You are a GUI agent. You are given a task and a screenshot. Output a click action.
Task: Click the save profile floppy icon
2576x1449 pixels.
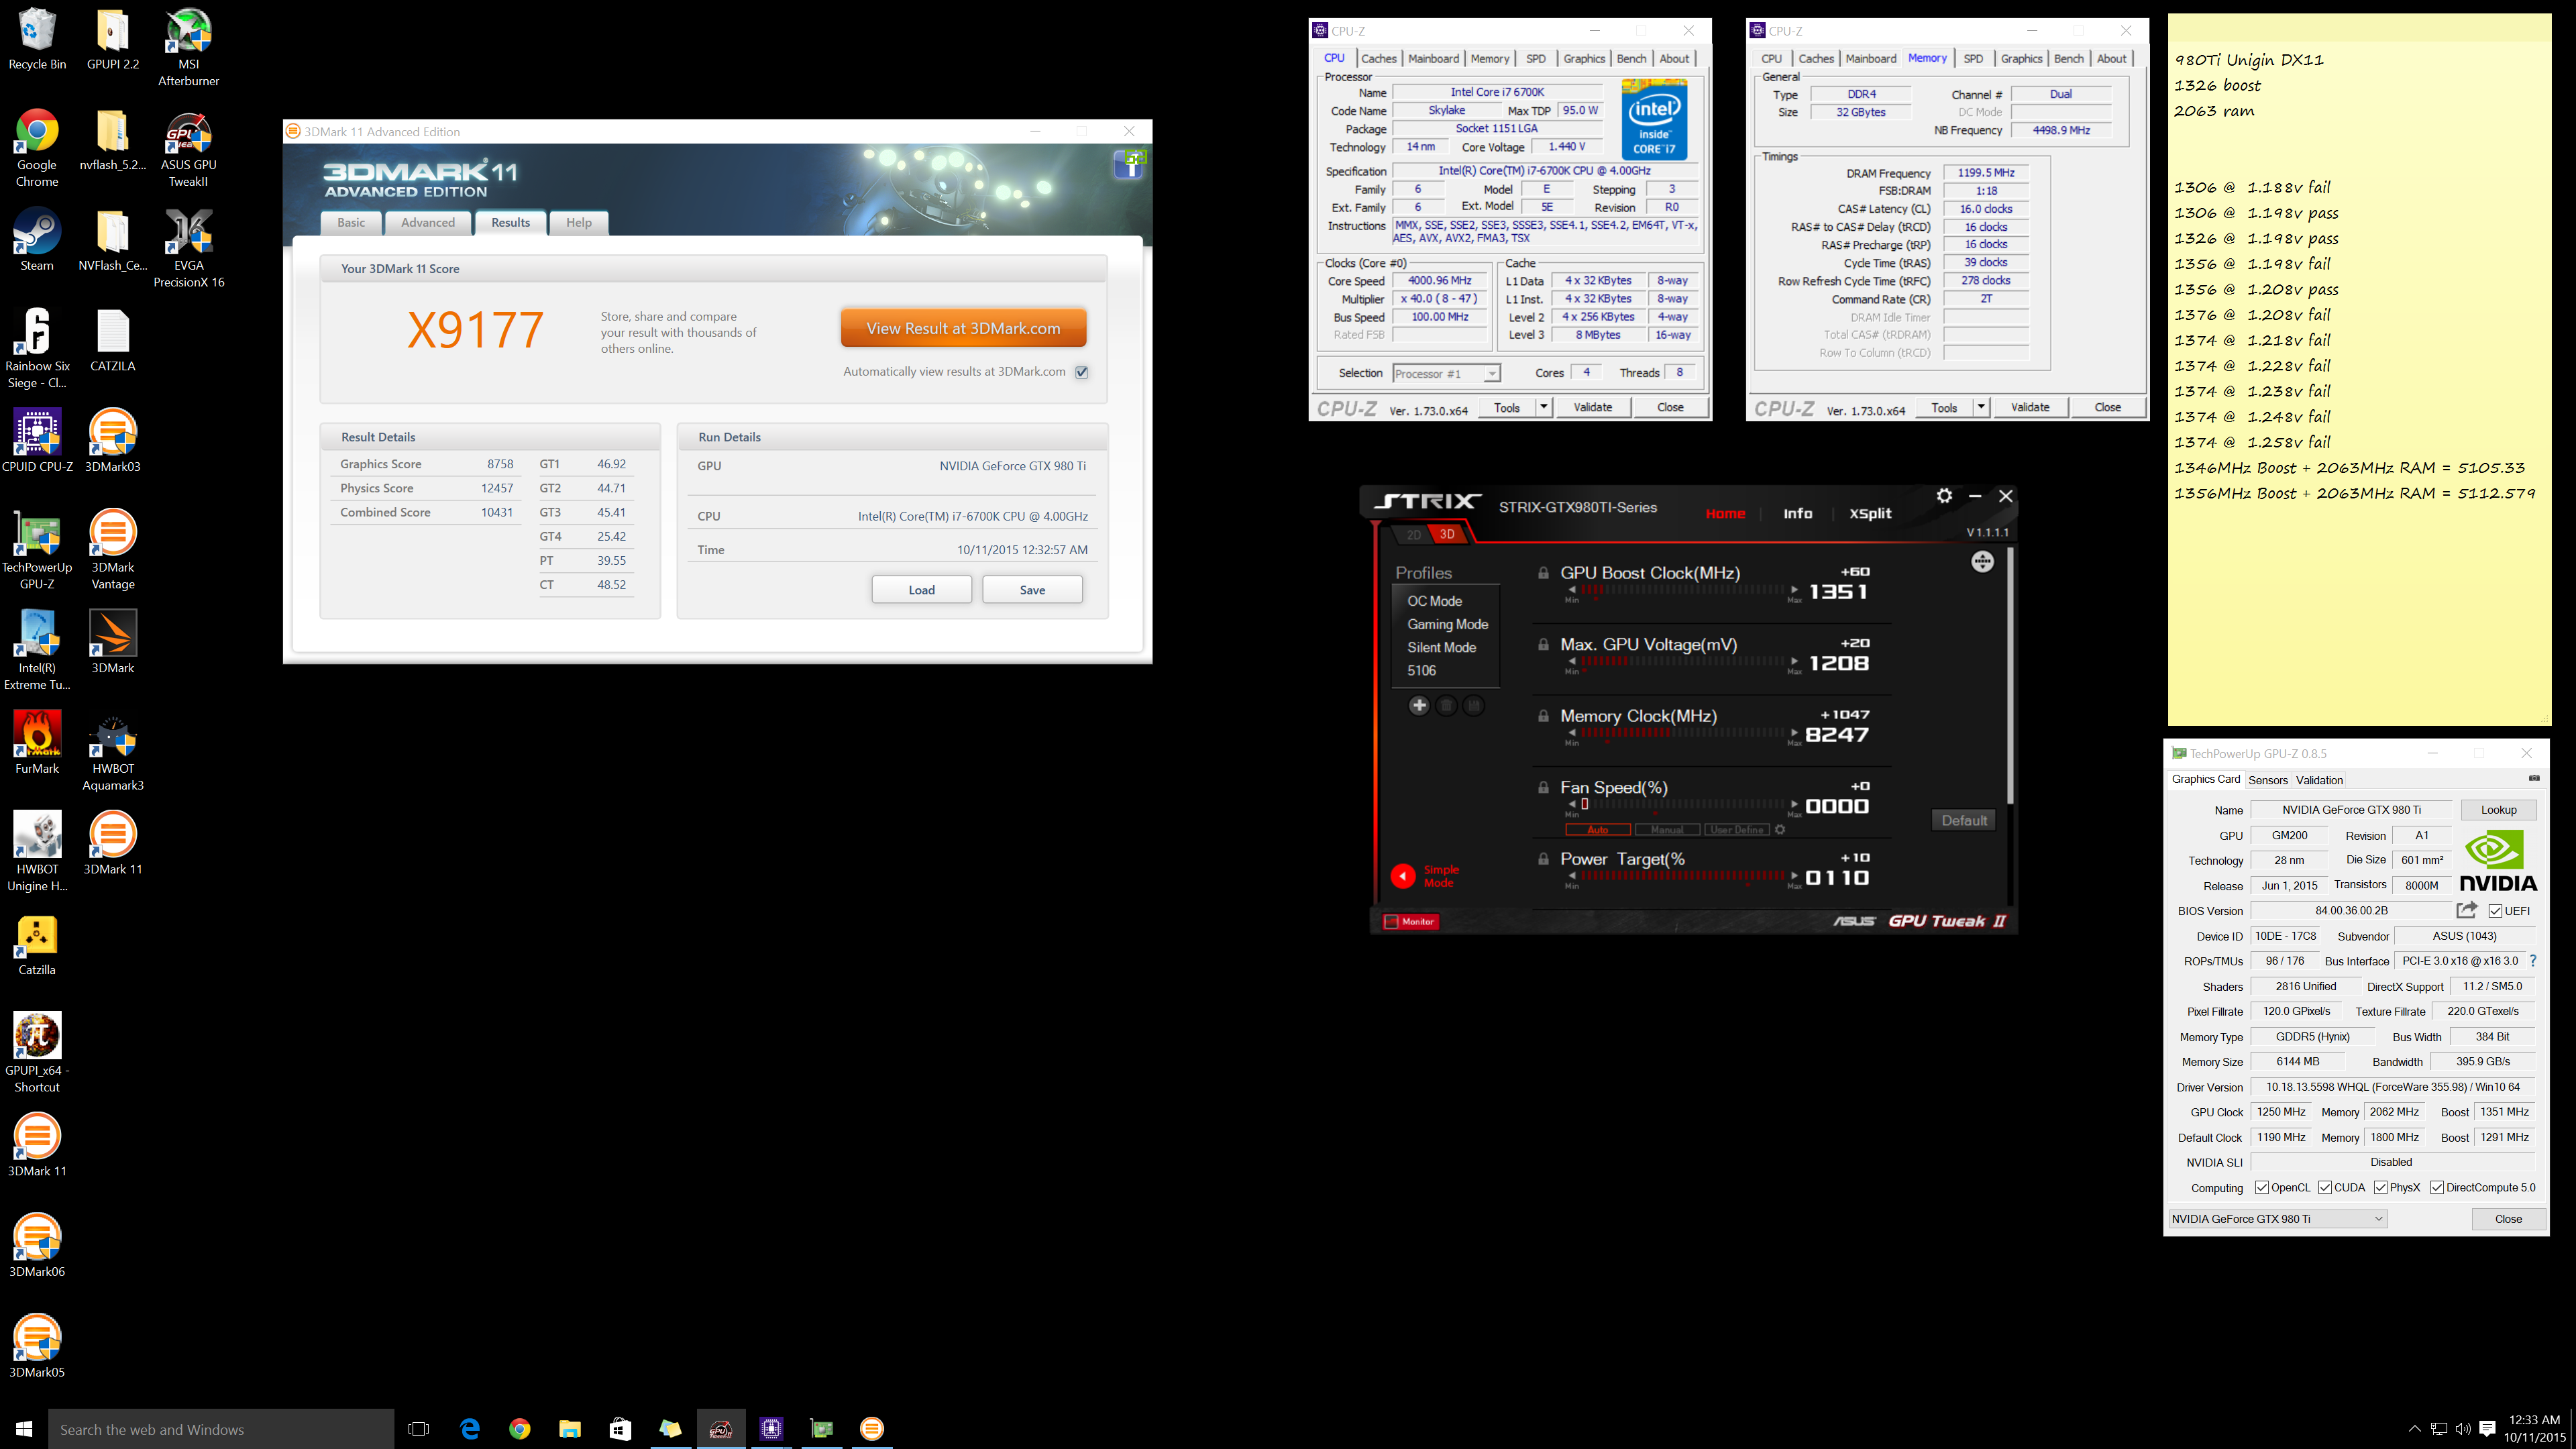tap(1474, 706)
